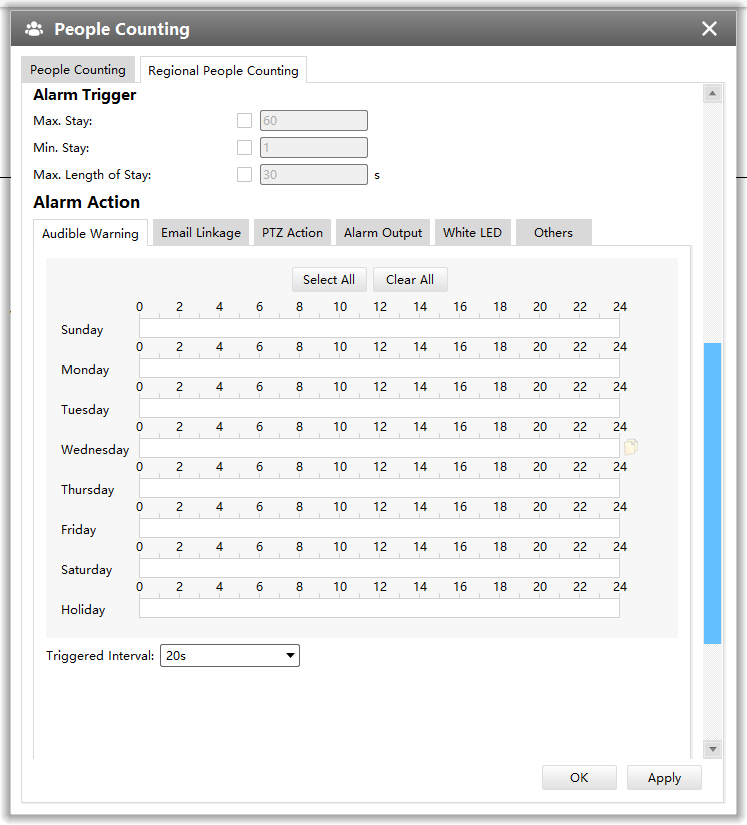Confirm settings with the OK button
Viewport: 747px width, 825px height.
pos(579,778)
